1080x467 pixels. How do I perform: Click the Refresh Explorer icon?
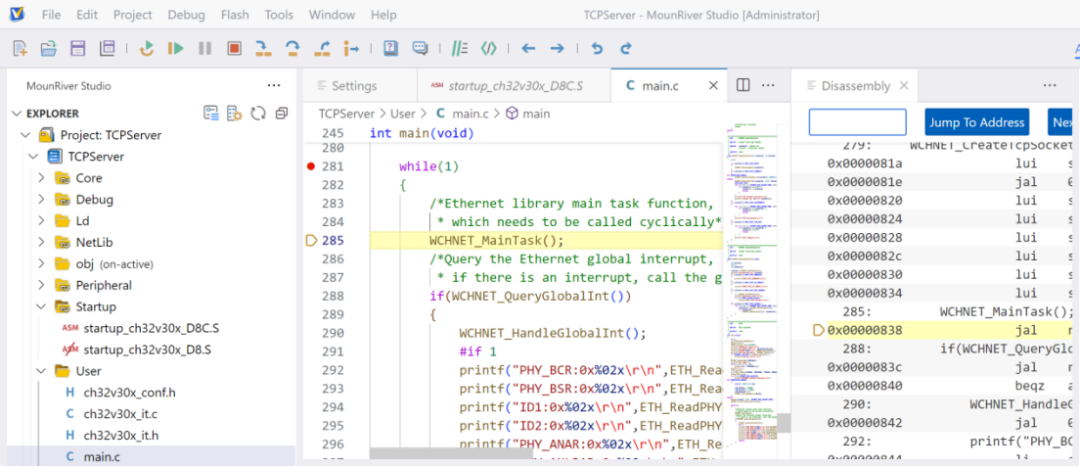coord(258,113)
